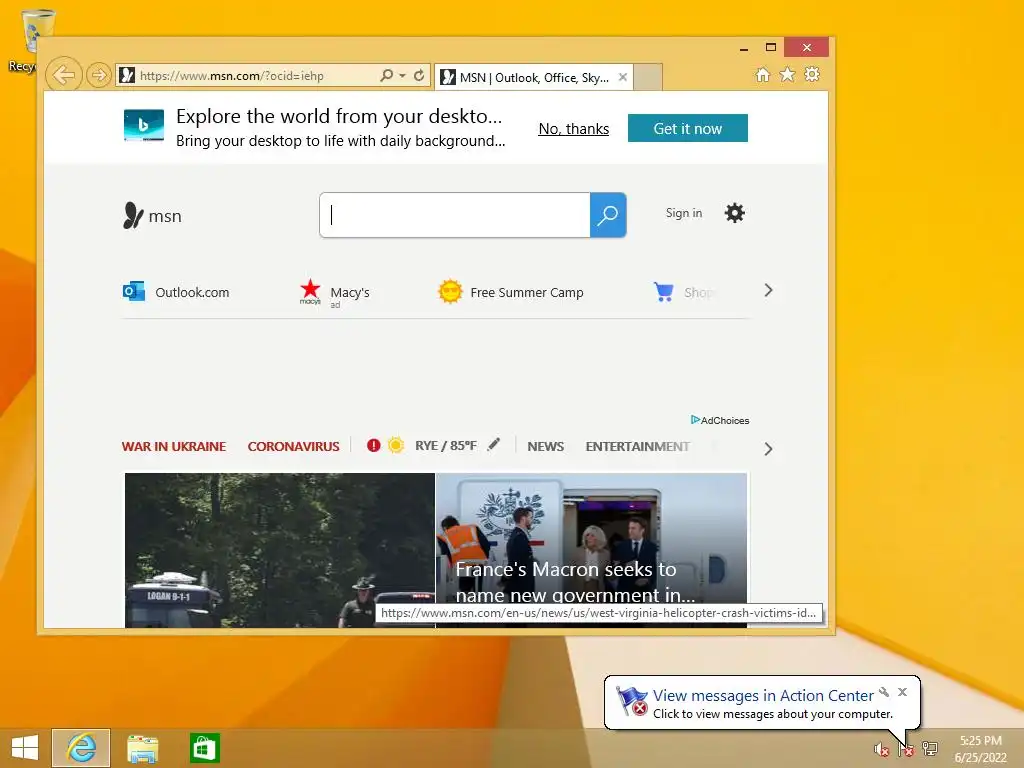Image resolution: width=1024 pixels, height=768 pixels.
Task: Open the CORONAVIRUS category
Action: 293,446
